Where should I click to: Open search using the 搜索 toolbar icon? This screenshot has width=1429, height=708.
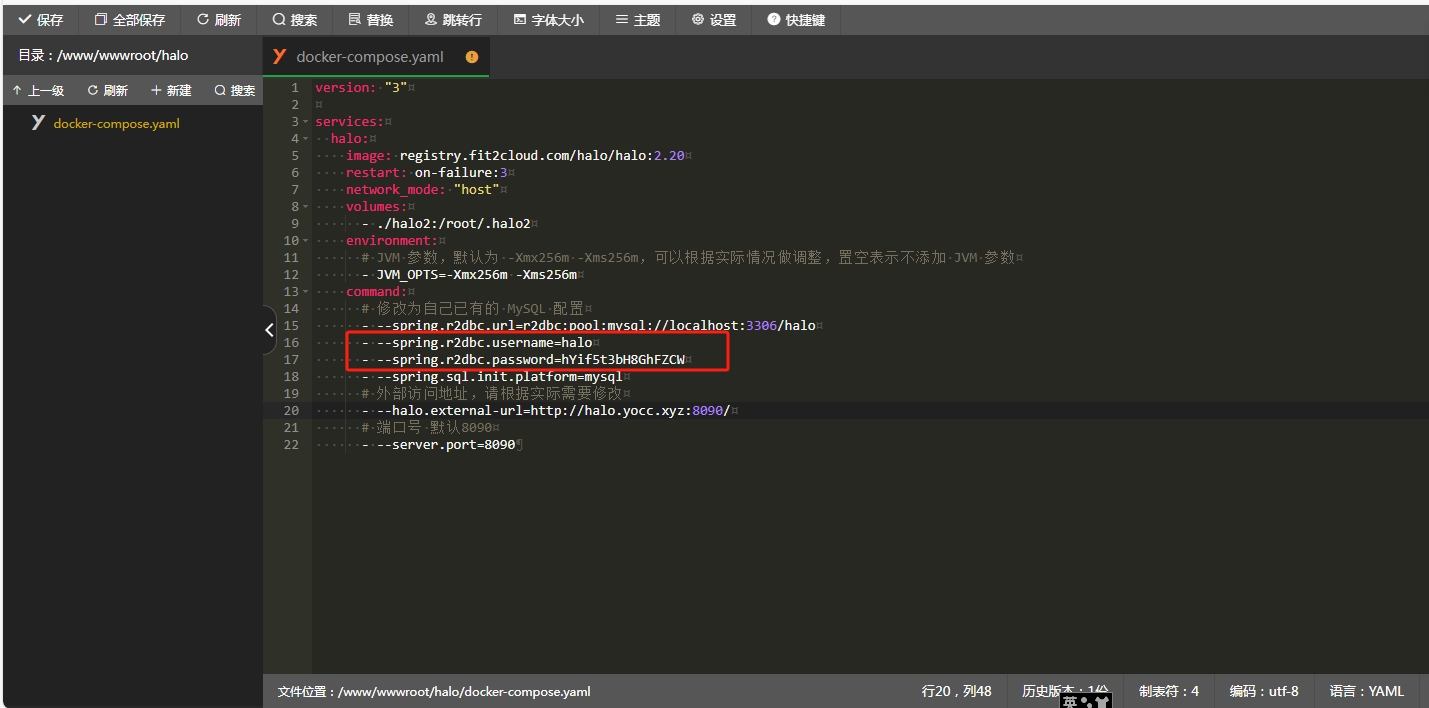coord(295,19)
